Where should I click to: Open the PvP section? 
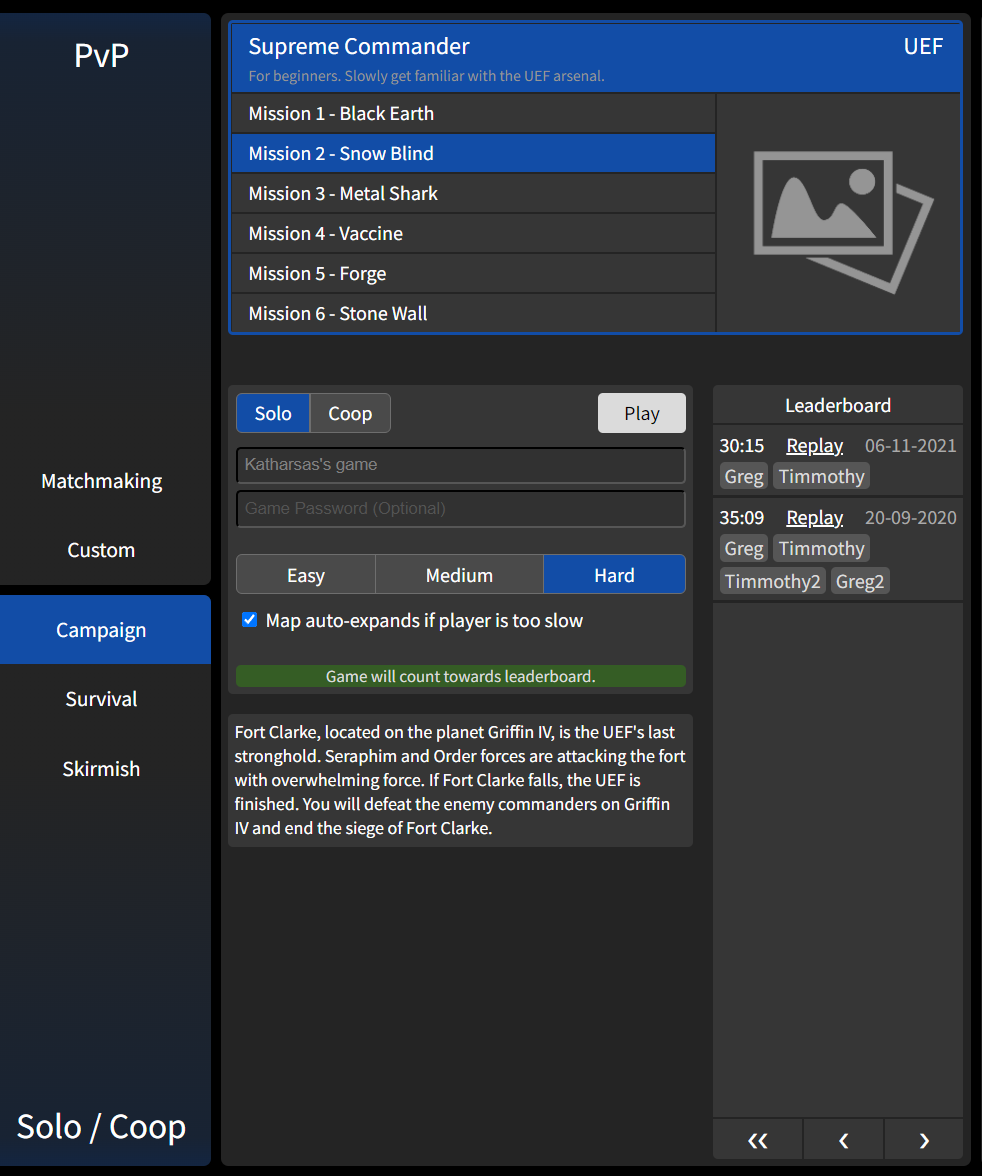pos(101,56)
